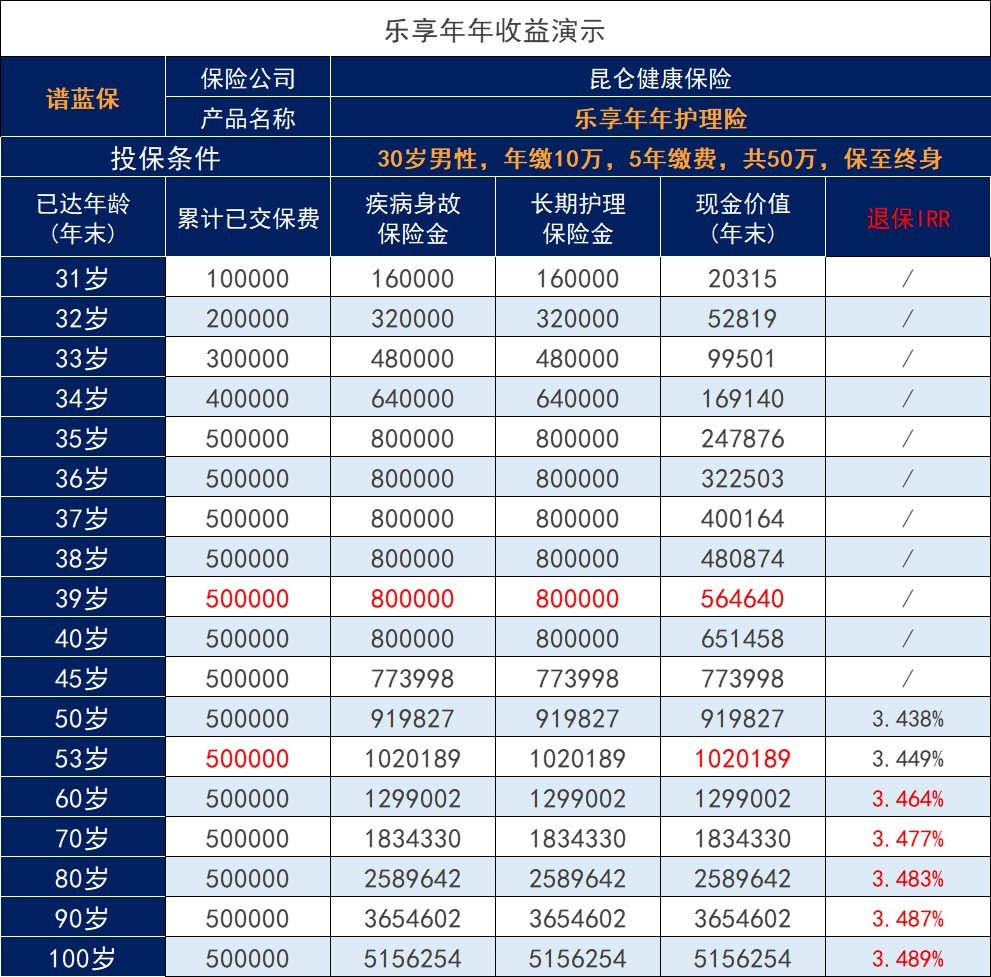
Task: Click the red cash value 564640
Action: tap(742, 599)
